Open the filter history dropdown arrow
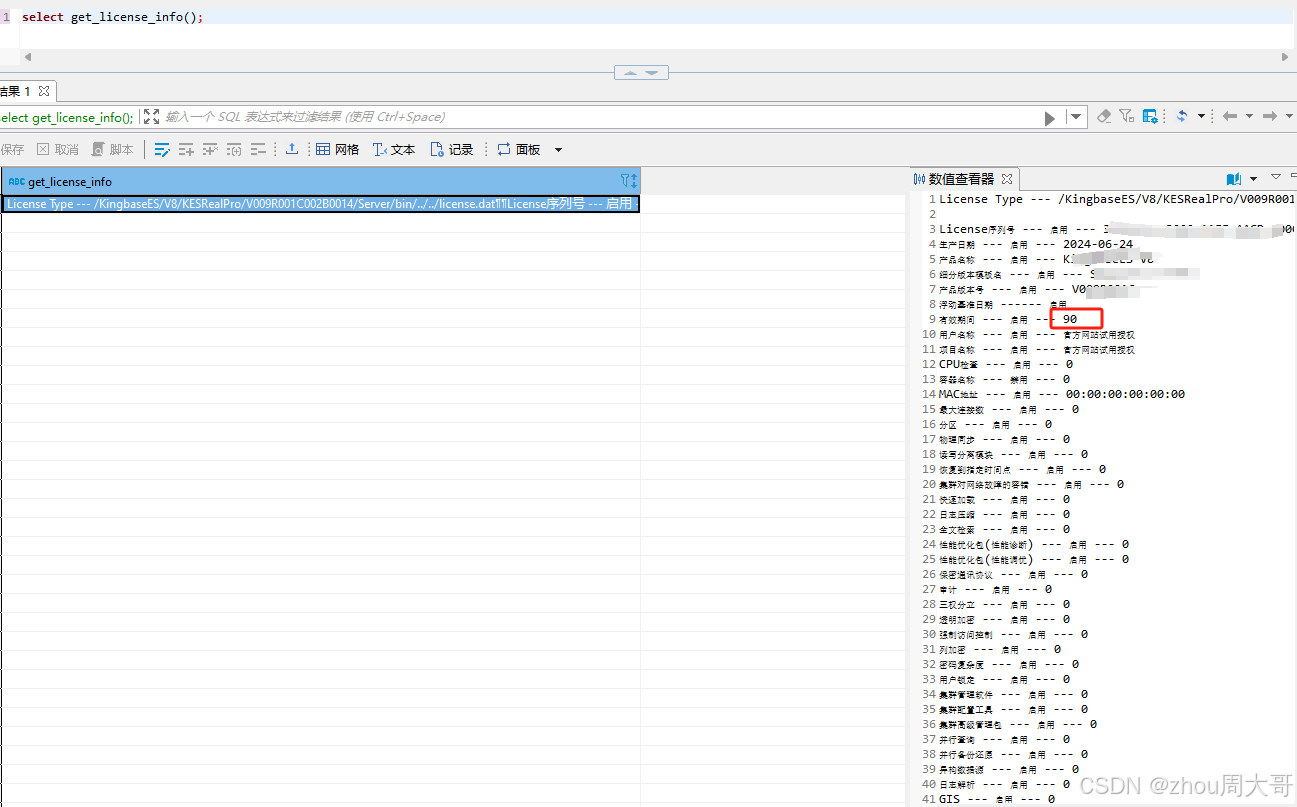The width and height of the screenshot is (1297, 807). 1076,116
